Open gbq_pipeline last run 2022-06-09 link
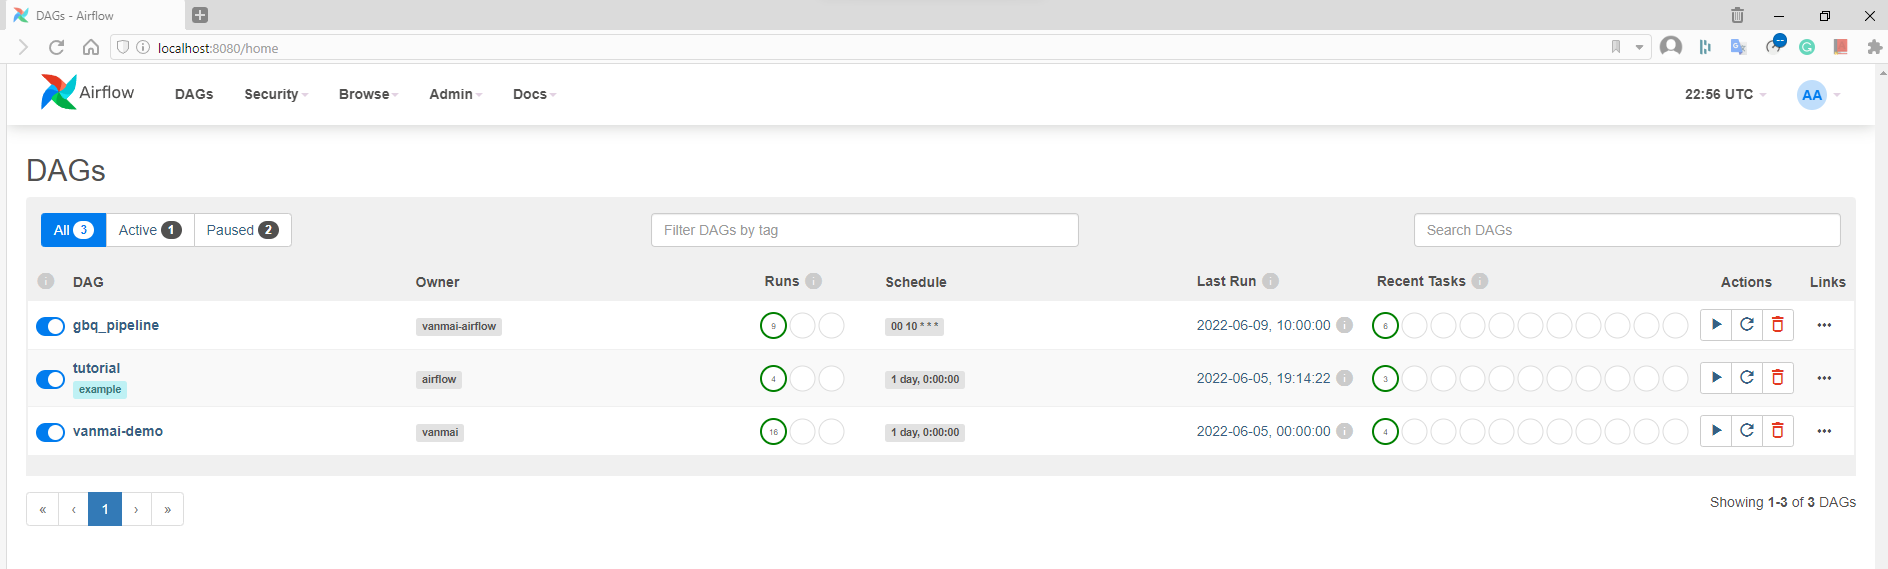Image resolution: width=1888 pixels, height=569 pixels. pos(1263,325)
